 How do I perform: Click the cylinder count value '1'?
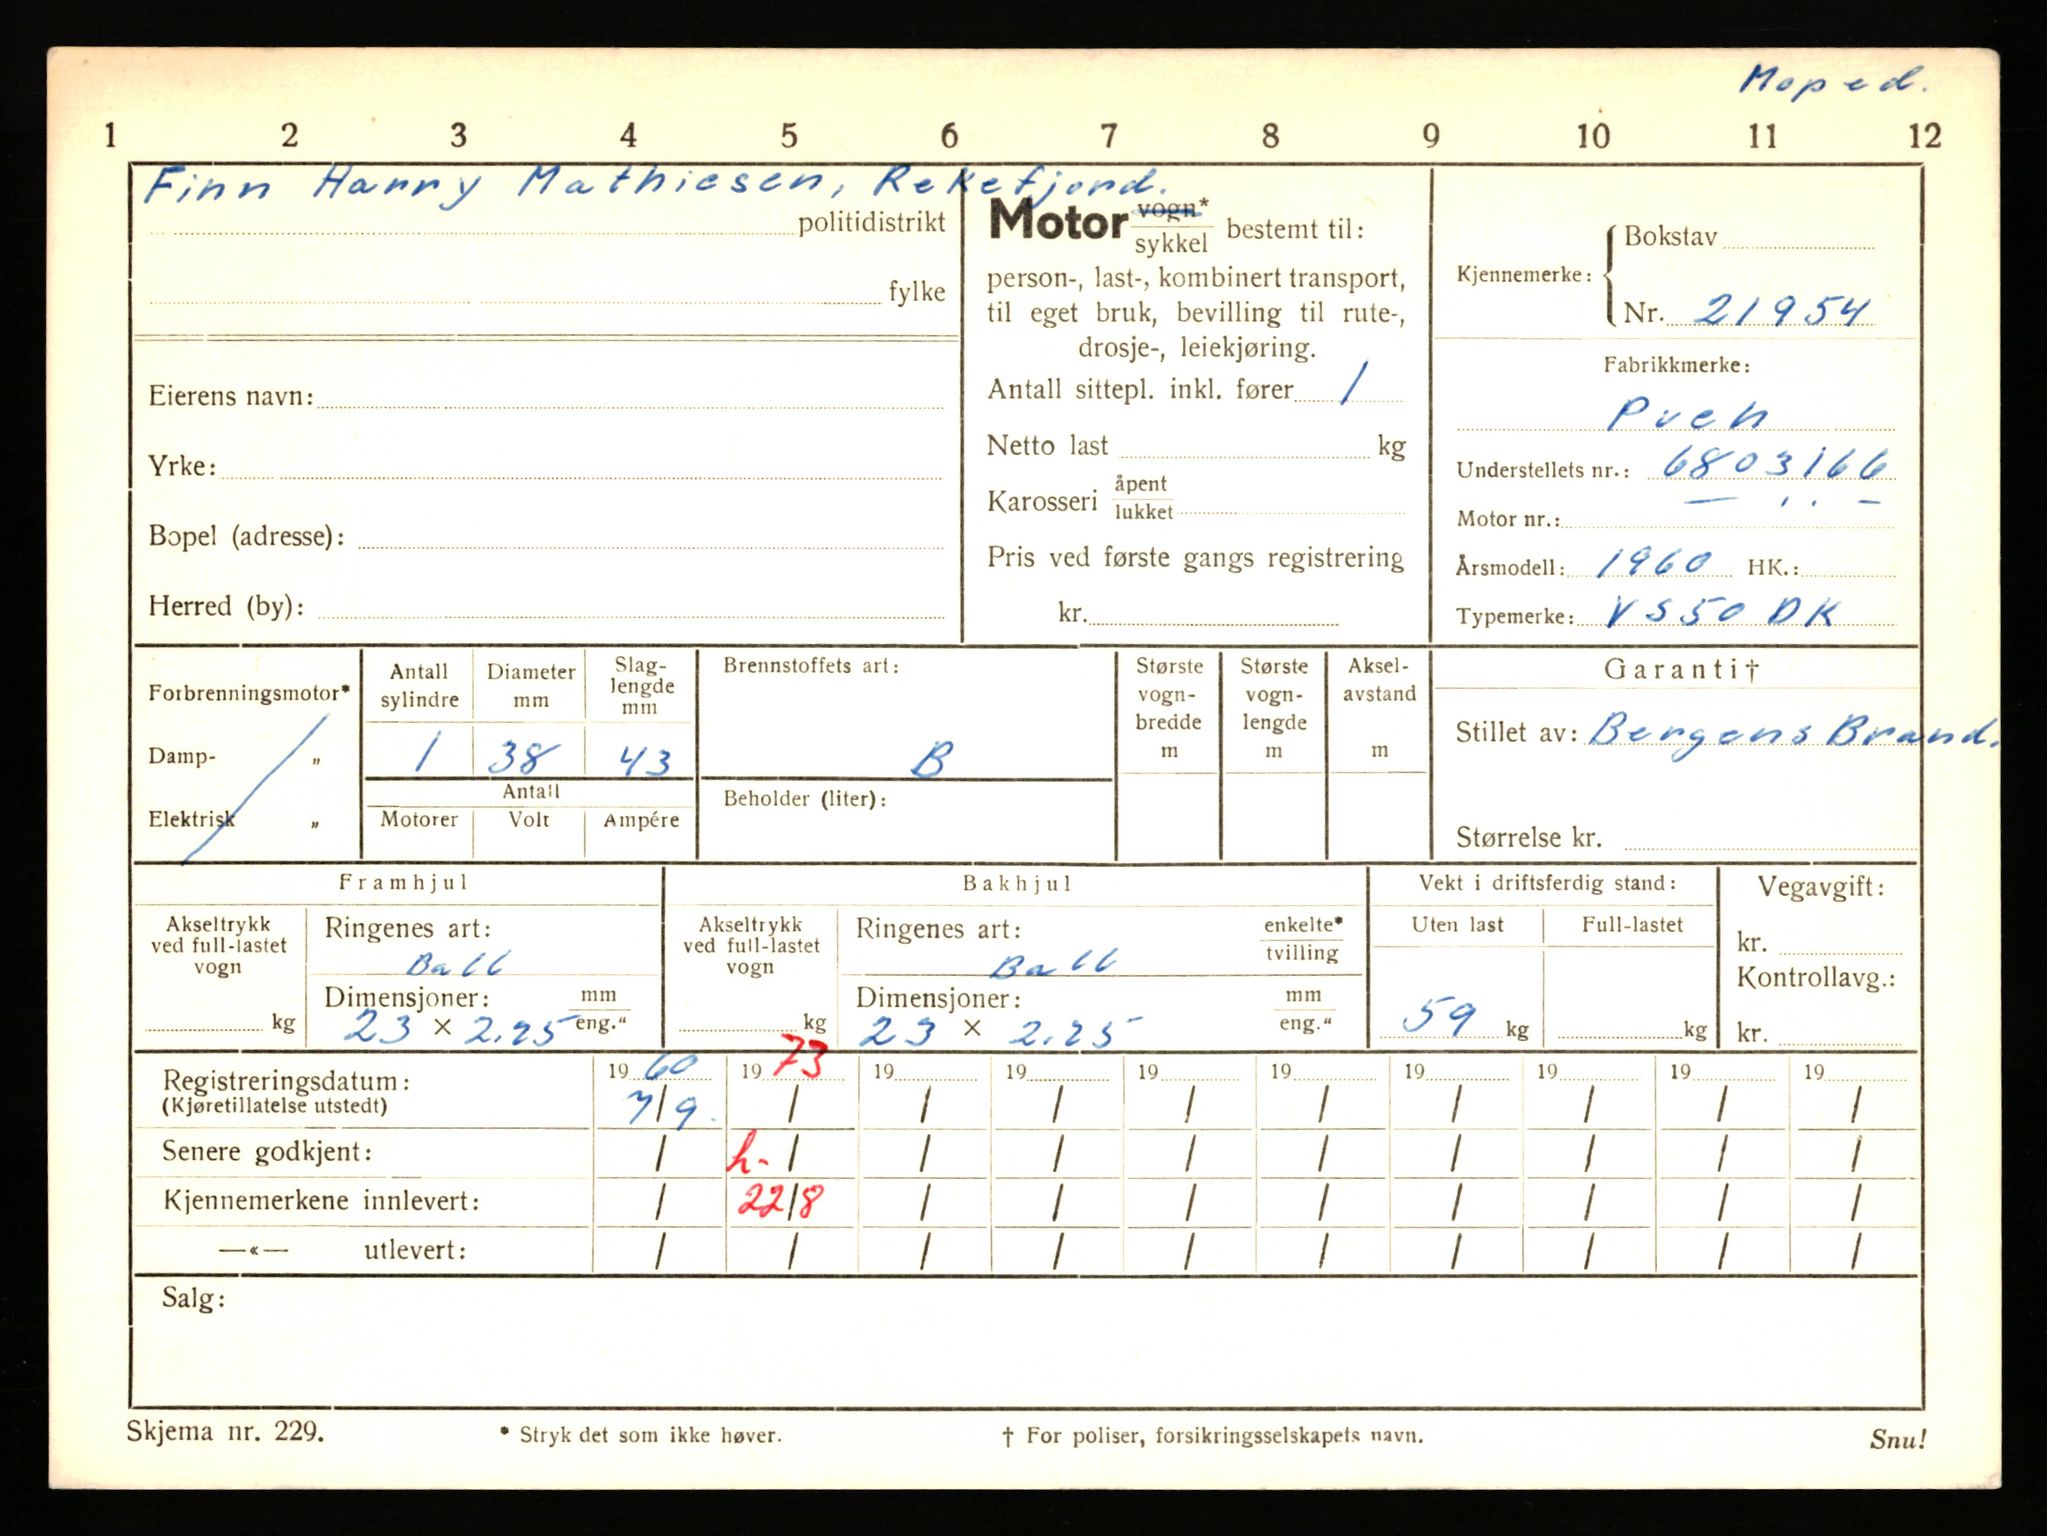click(x=424, y=754)
